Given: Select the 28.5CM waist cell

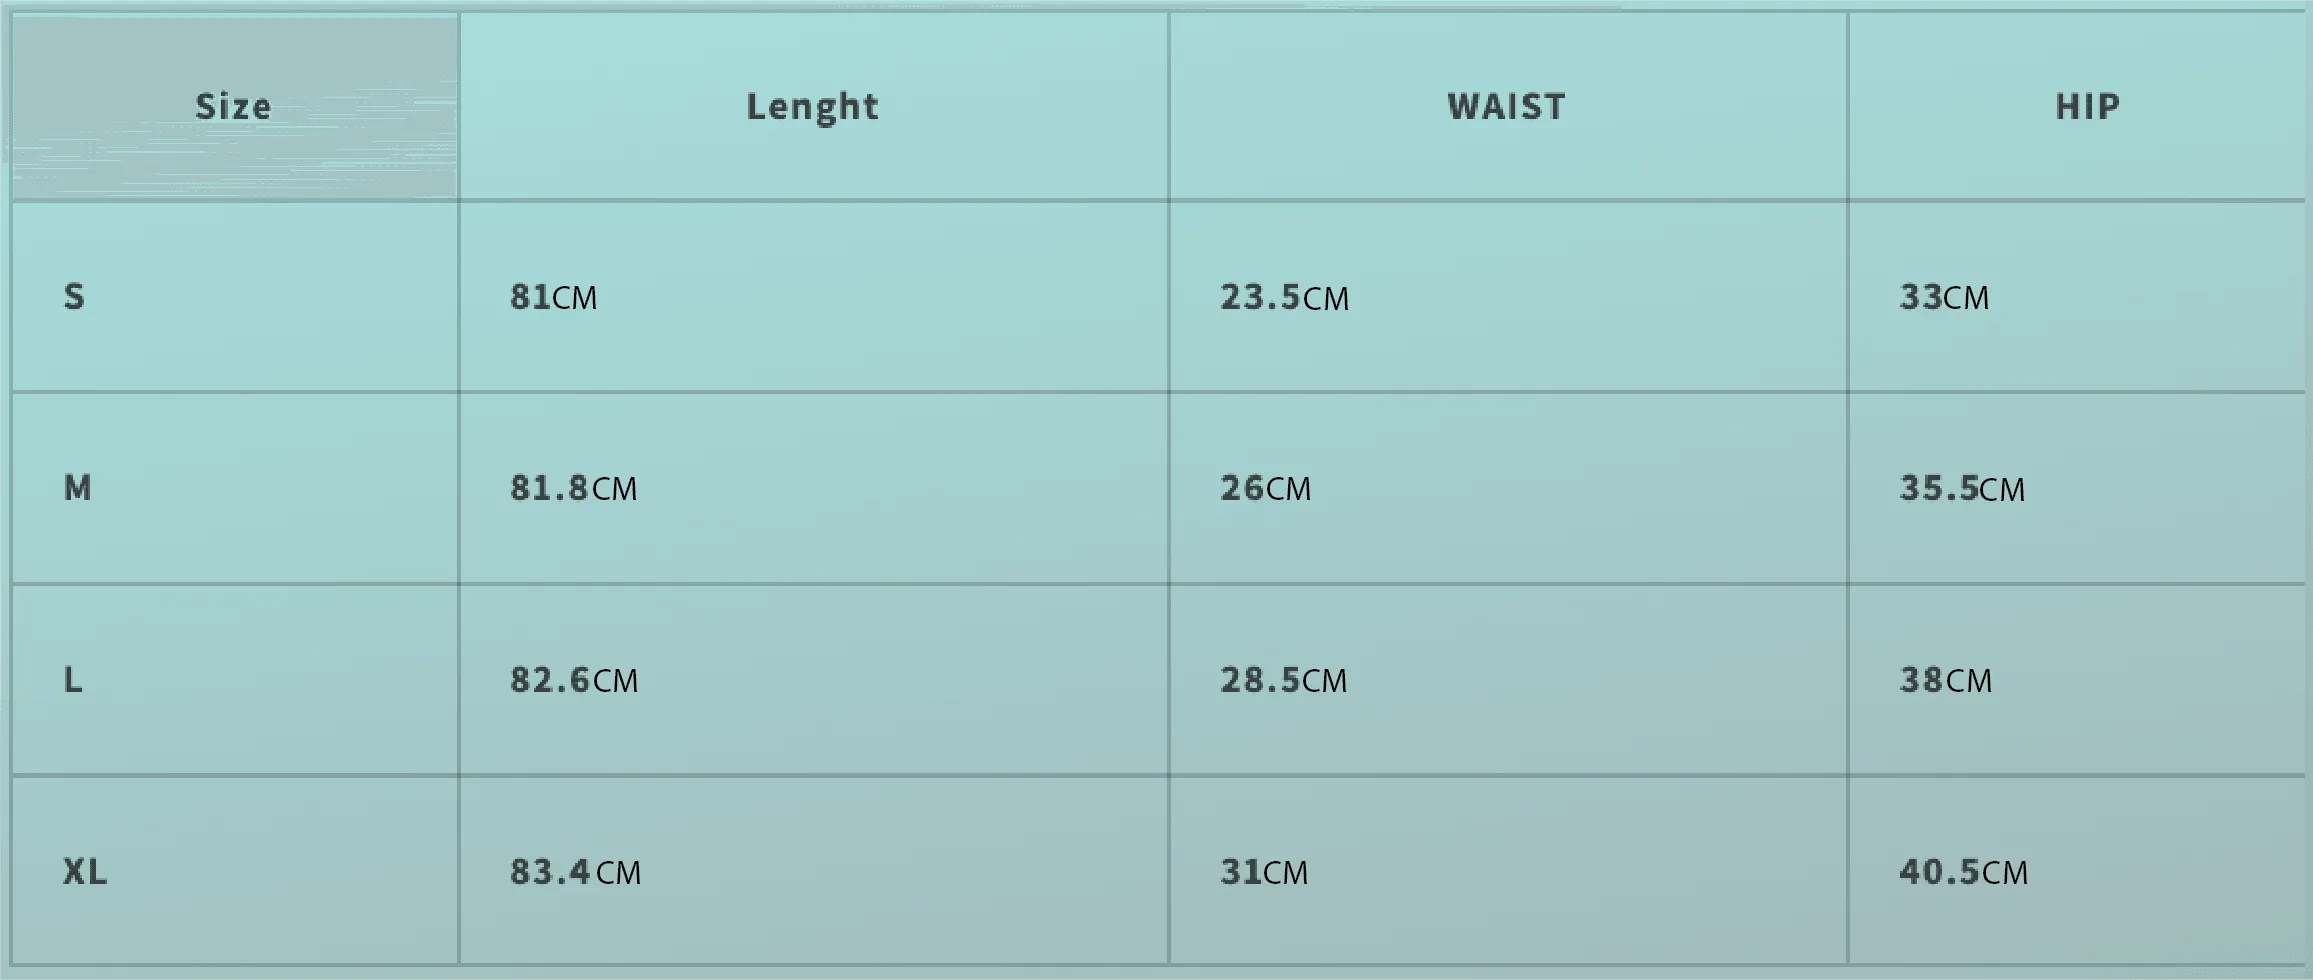Looking at the screenshot, I should click(x=1283, y=680).
